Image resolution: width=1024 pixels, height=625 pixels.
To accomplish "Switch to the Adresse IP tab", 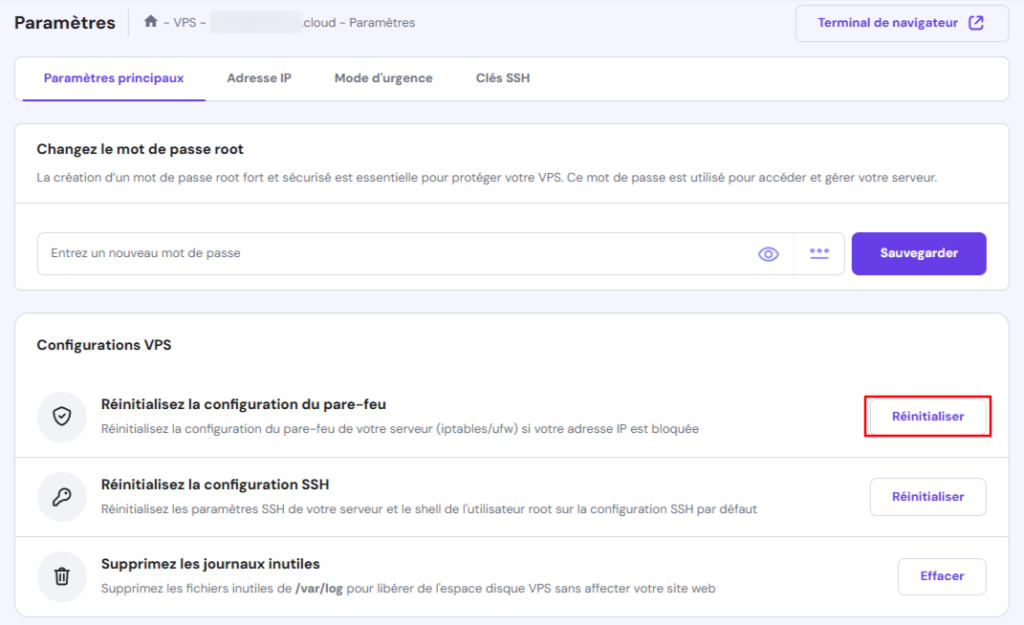I will click(259, 78).
